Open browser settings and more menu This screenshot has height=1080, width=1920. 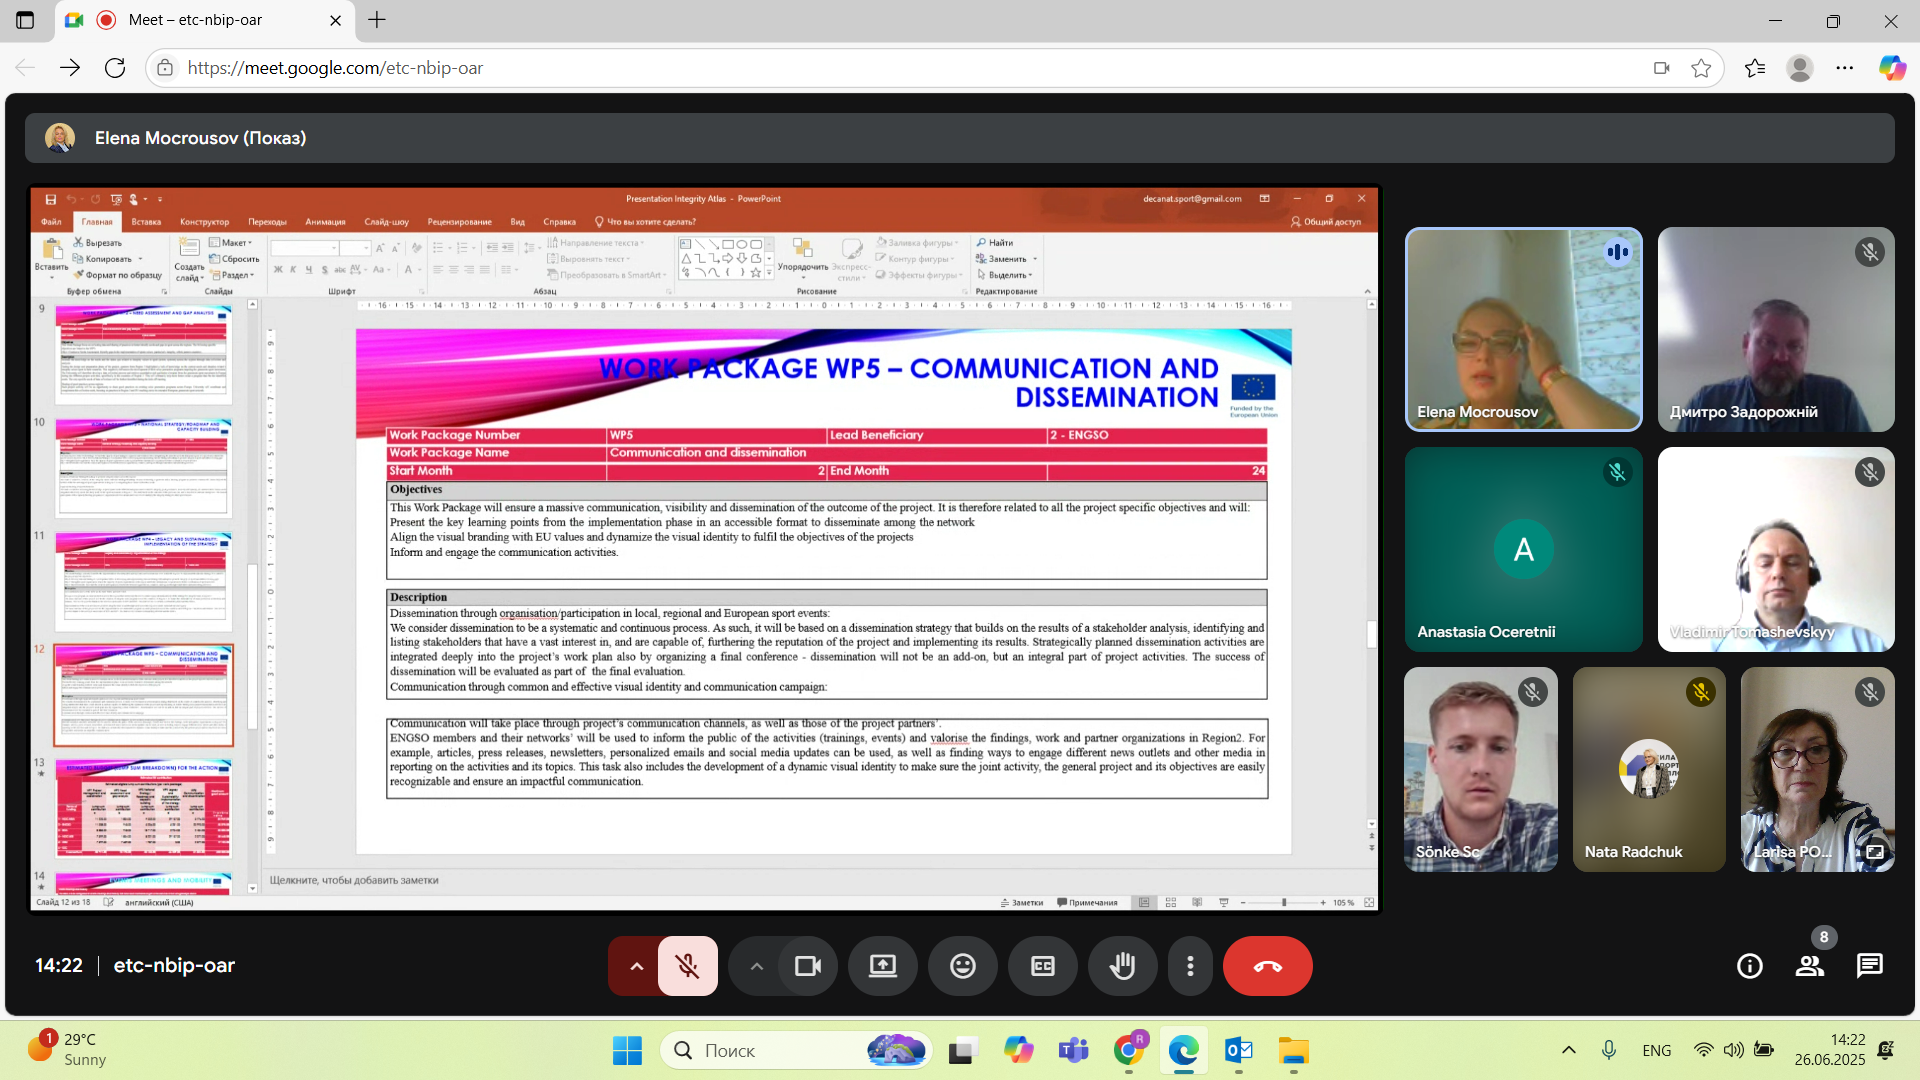[1845, 68]
